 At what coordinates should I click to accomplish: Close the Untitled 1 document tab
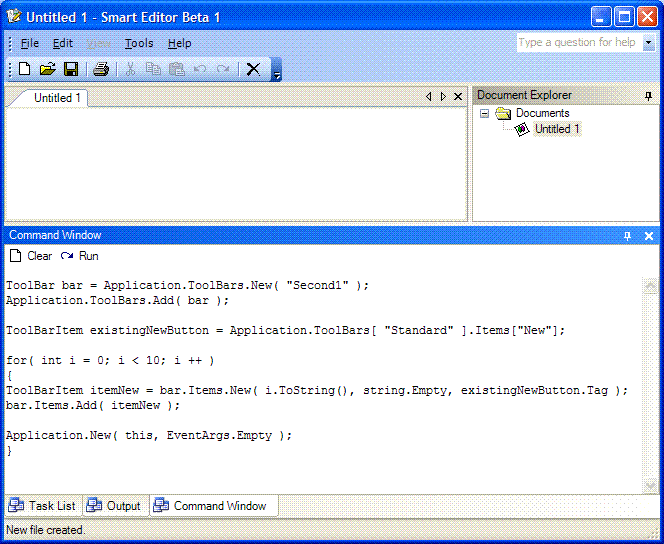click(x=458, y=97)
